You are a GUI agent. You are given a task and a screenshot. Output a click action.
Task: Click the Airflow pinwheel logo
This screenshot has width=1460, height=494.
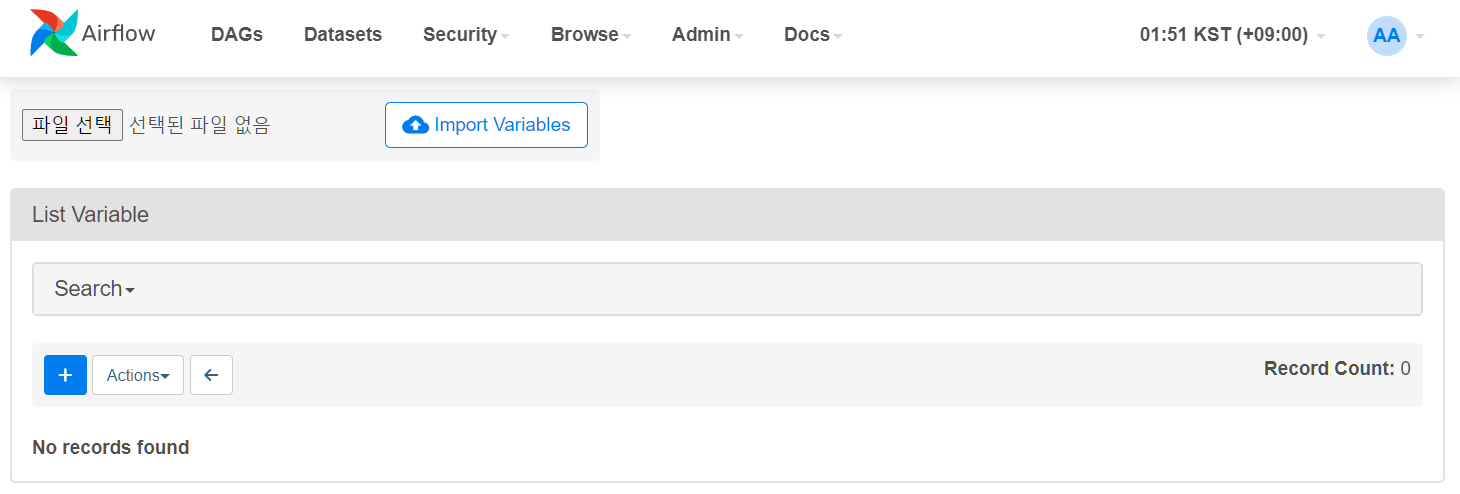54,33
